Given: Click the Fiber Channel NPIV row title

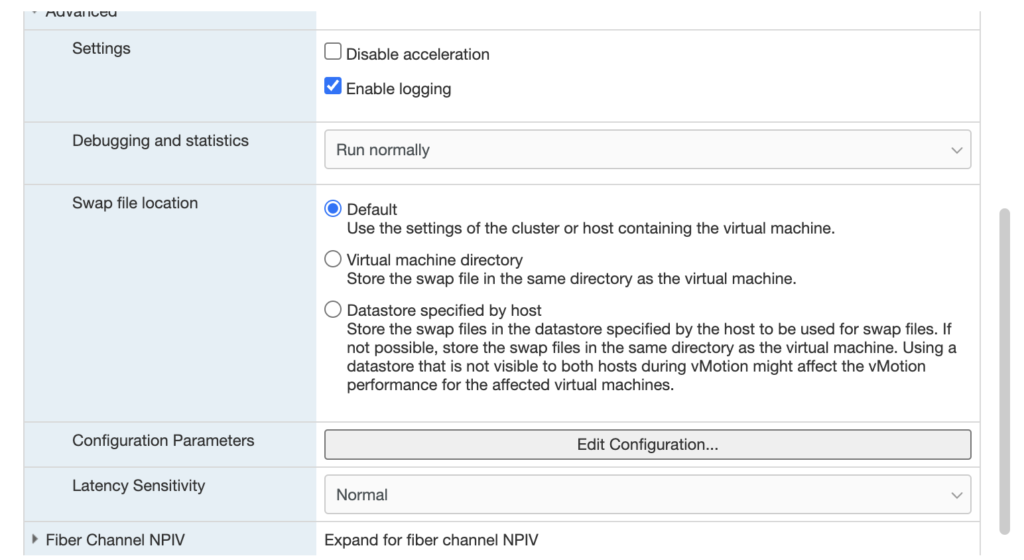Looking at the screenshot, I should click(x=115, y=540).
